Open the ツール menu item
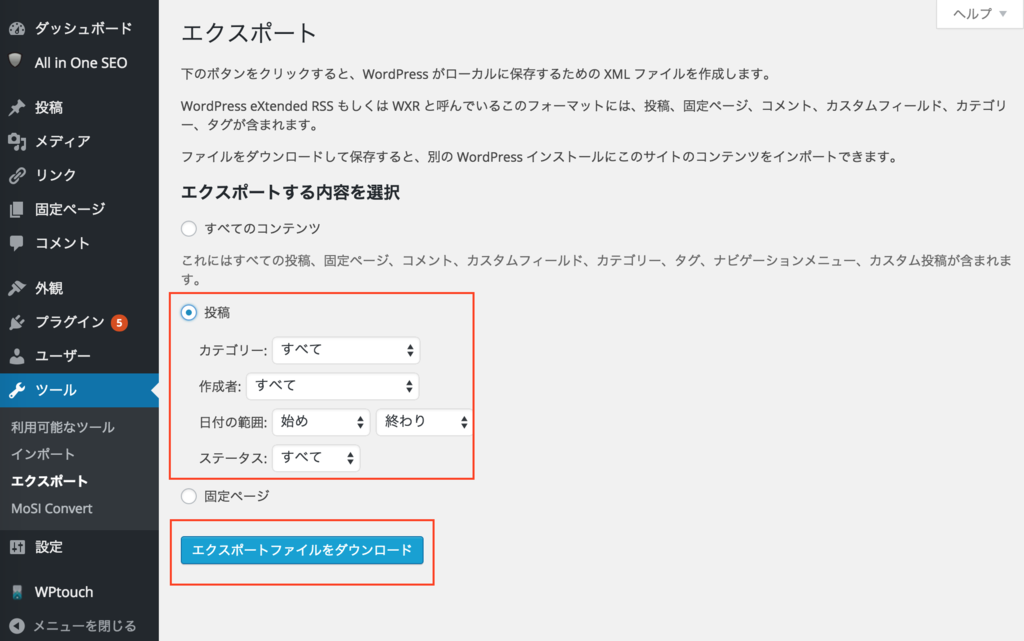Viewport: 1024px width, 641px height. click(x=79, y=390)
